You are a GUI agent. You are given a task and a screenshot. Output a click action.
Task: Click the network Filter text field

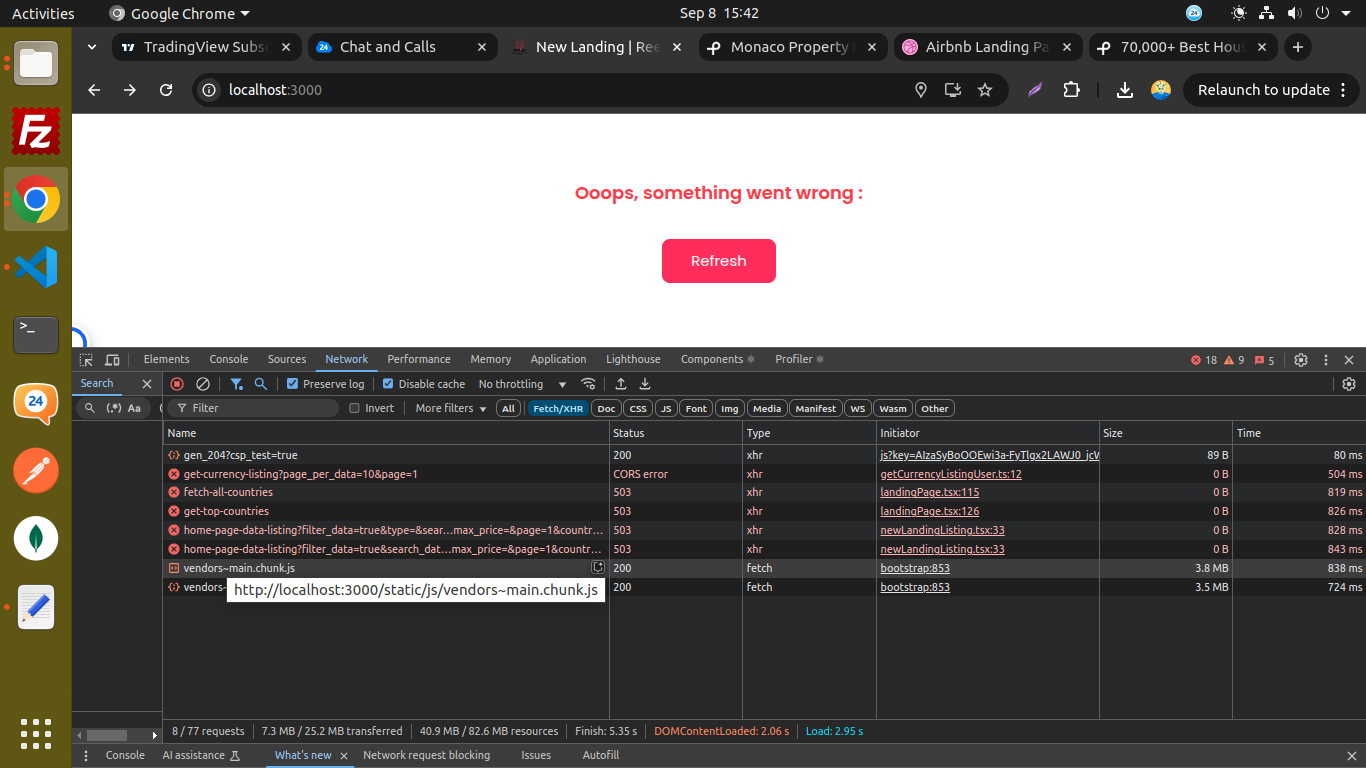(260, 408)
